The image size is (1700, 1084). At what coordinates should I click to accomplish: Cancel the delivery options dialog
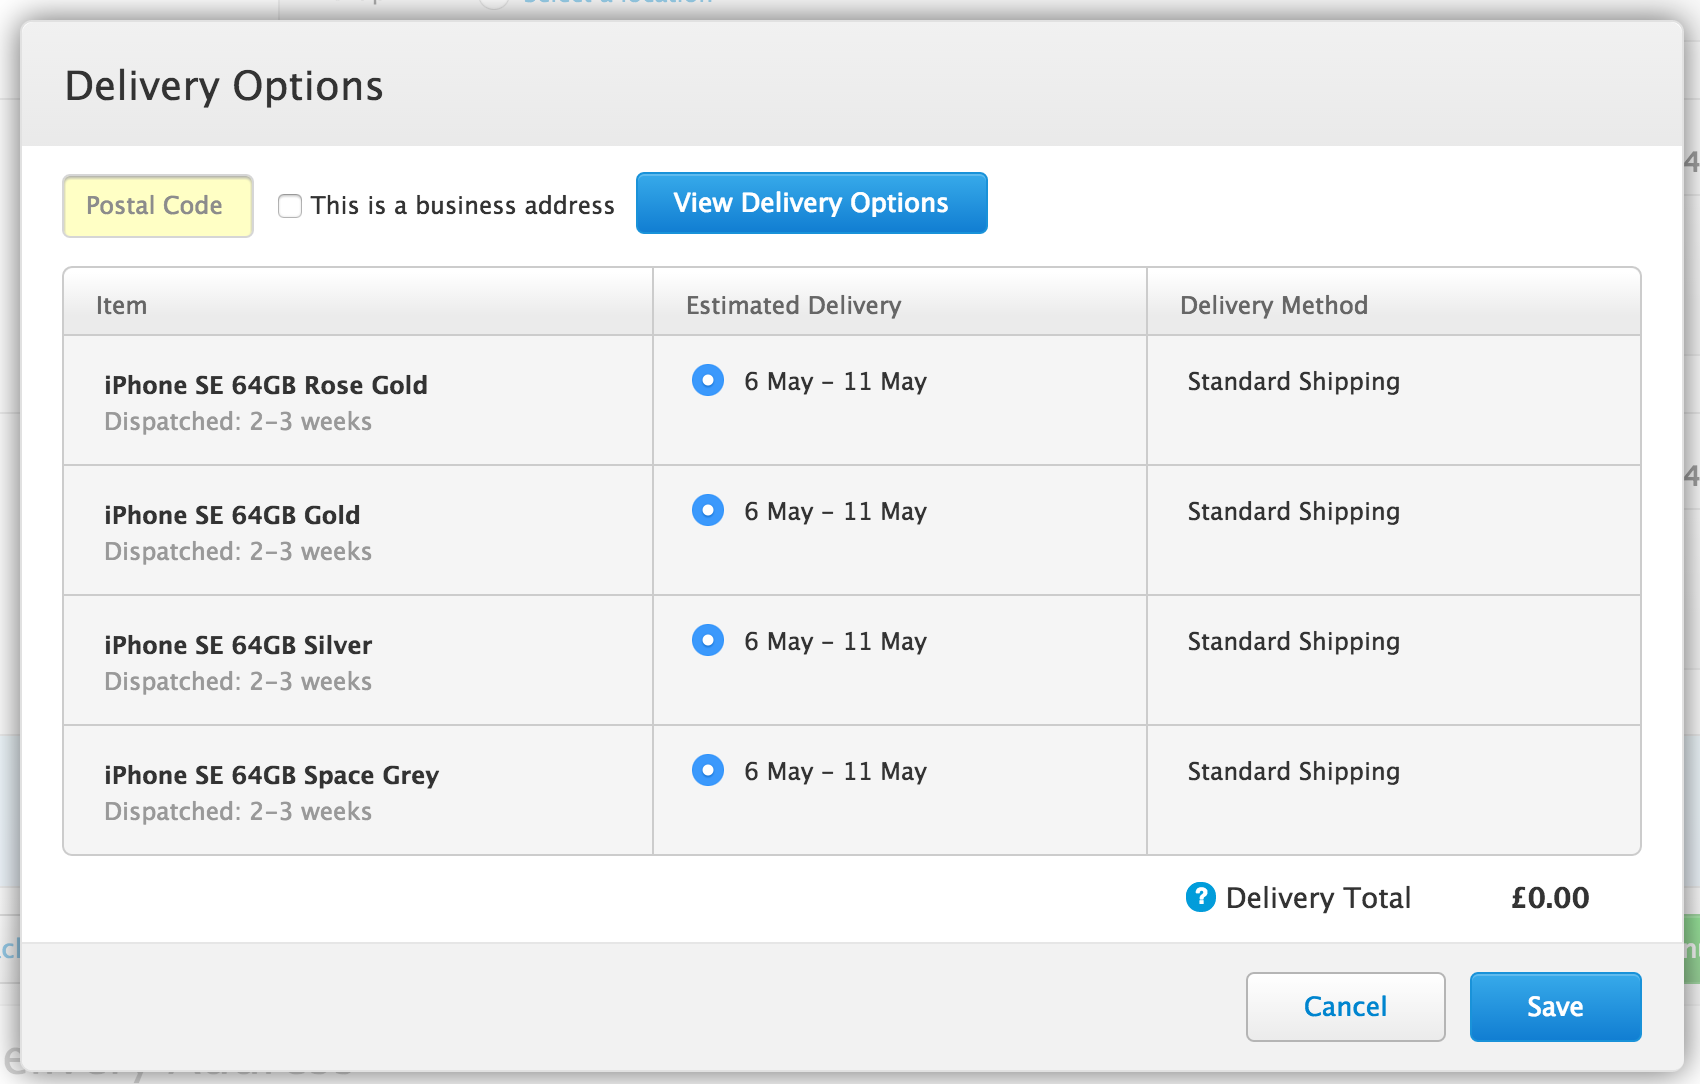[1345, 1006]
